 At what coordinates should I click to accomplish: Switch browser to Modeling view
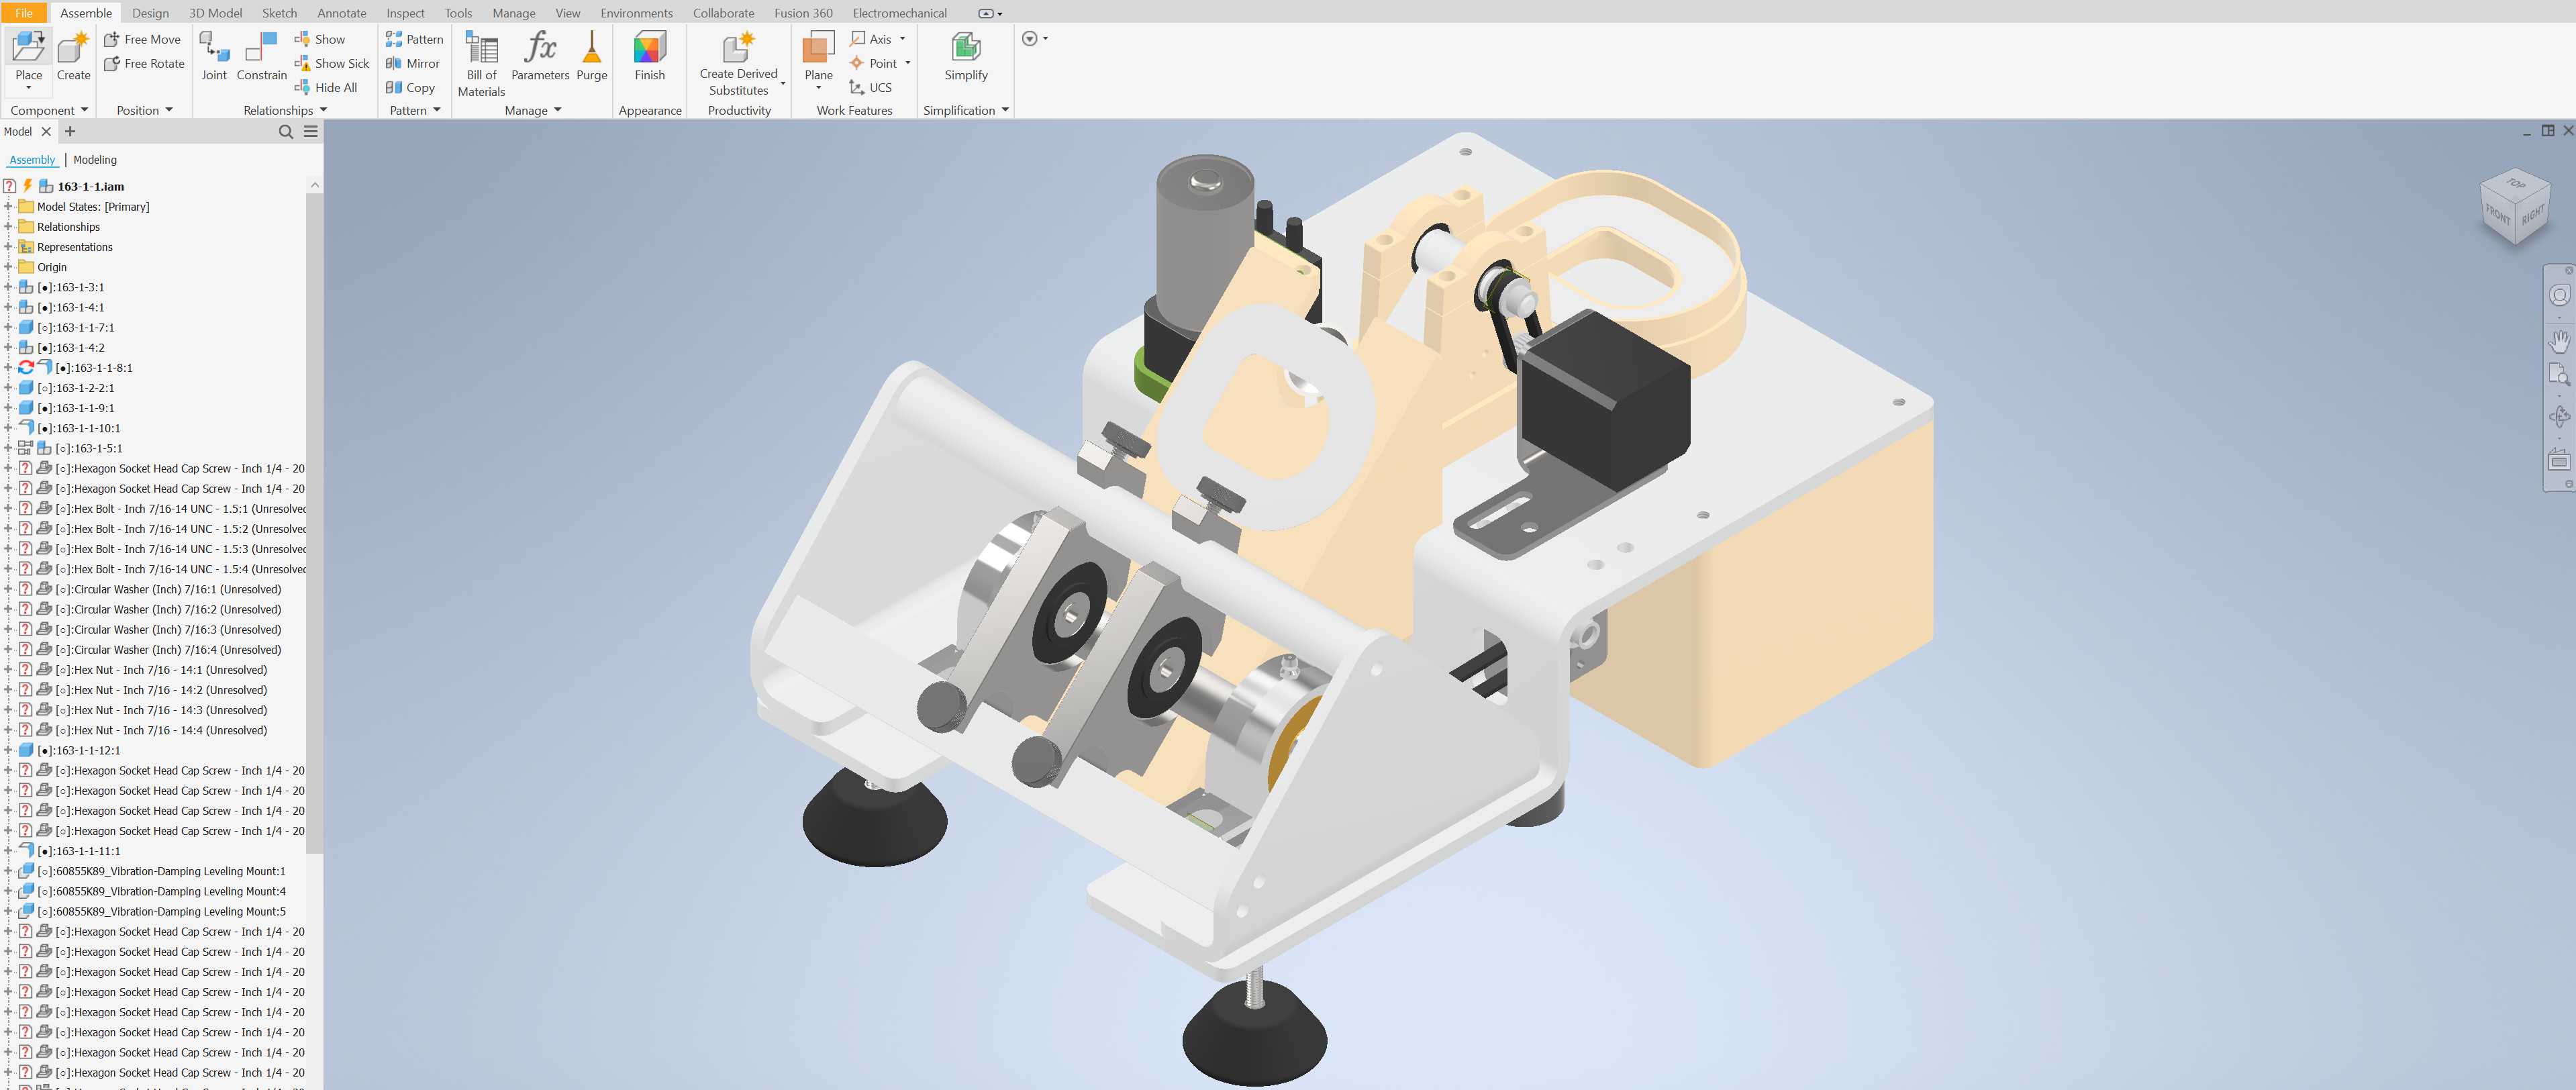[95, 160]
